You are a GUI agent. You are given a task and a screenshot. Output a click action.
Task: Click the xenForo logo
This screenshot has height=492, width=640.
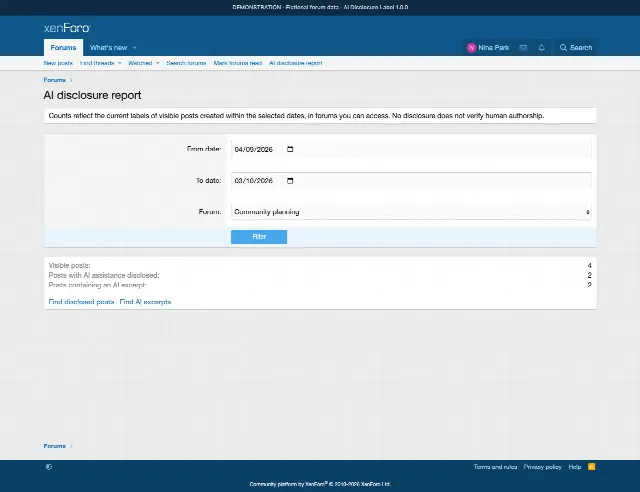click(x=67, y=28)
